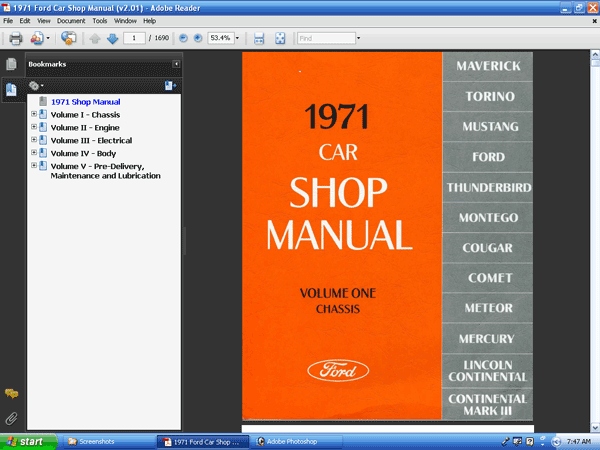Open the Volume IV - Body bookmark
The height and width of the screenshot is (450, 600).
[83, 153]
